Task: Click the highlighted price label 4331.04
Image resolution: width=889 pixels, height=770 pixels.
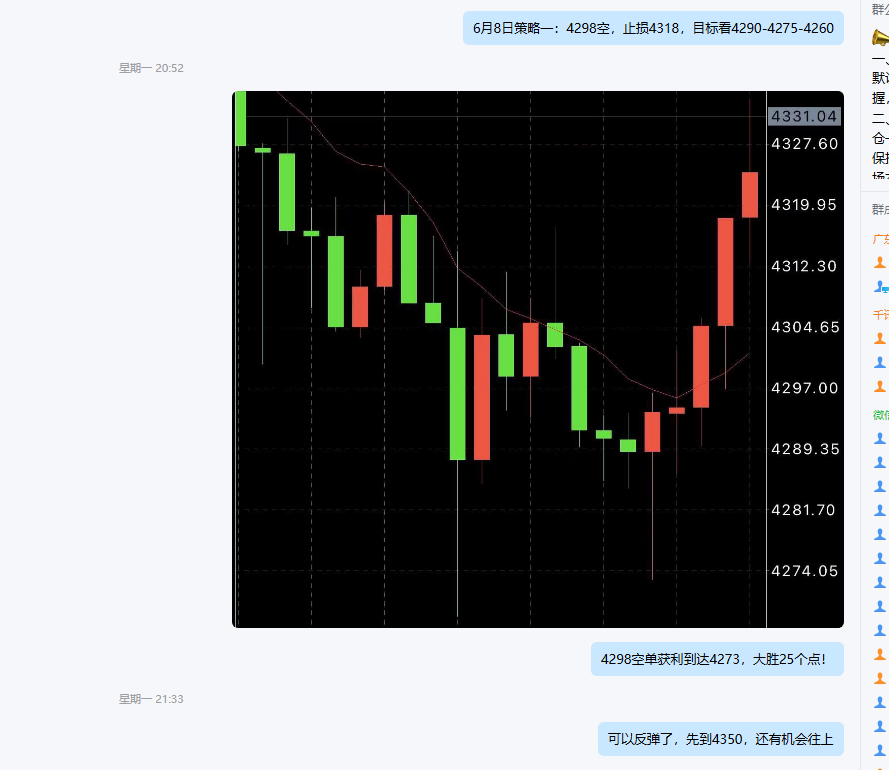Action: point(803,116)
